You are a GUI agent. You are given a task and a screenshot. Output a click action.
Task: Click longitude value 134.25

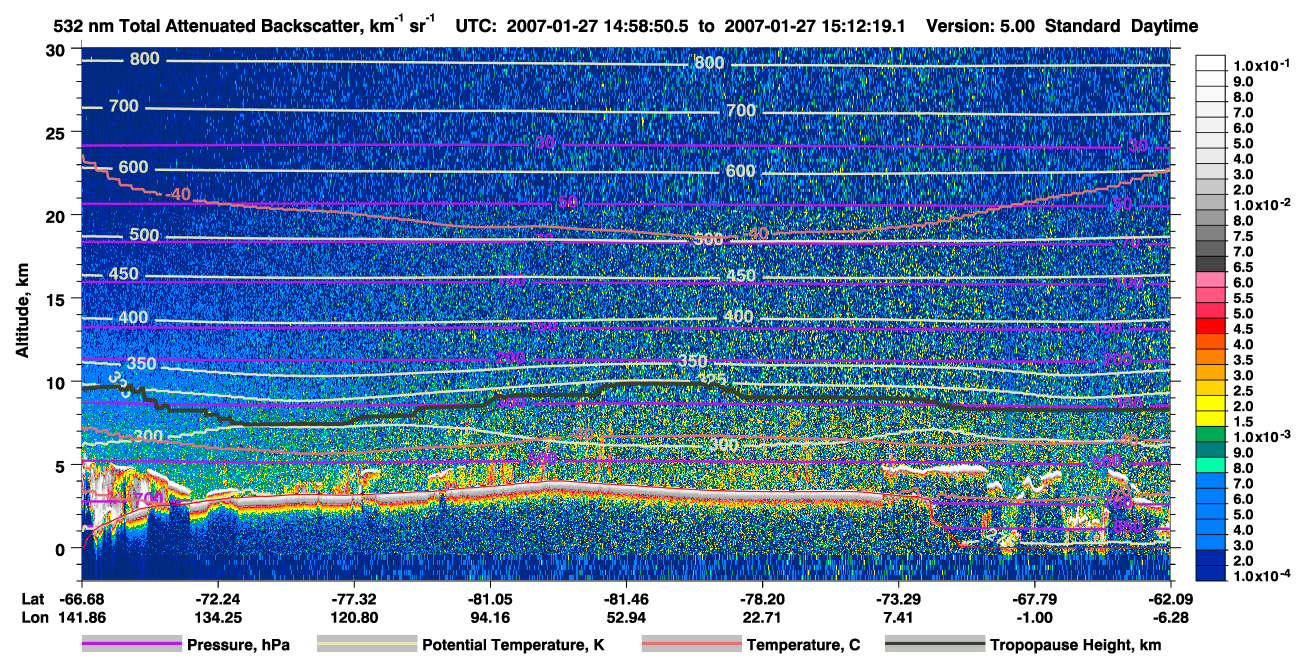[216, 618]
